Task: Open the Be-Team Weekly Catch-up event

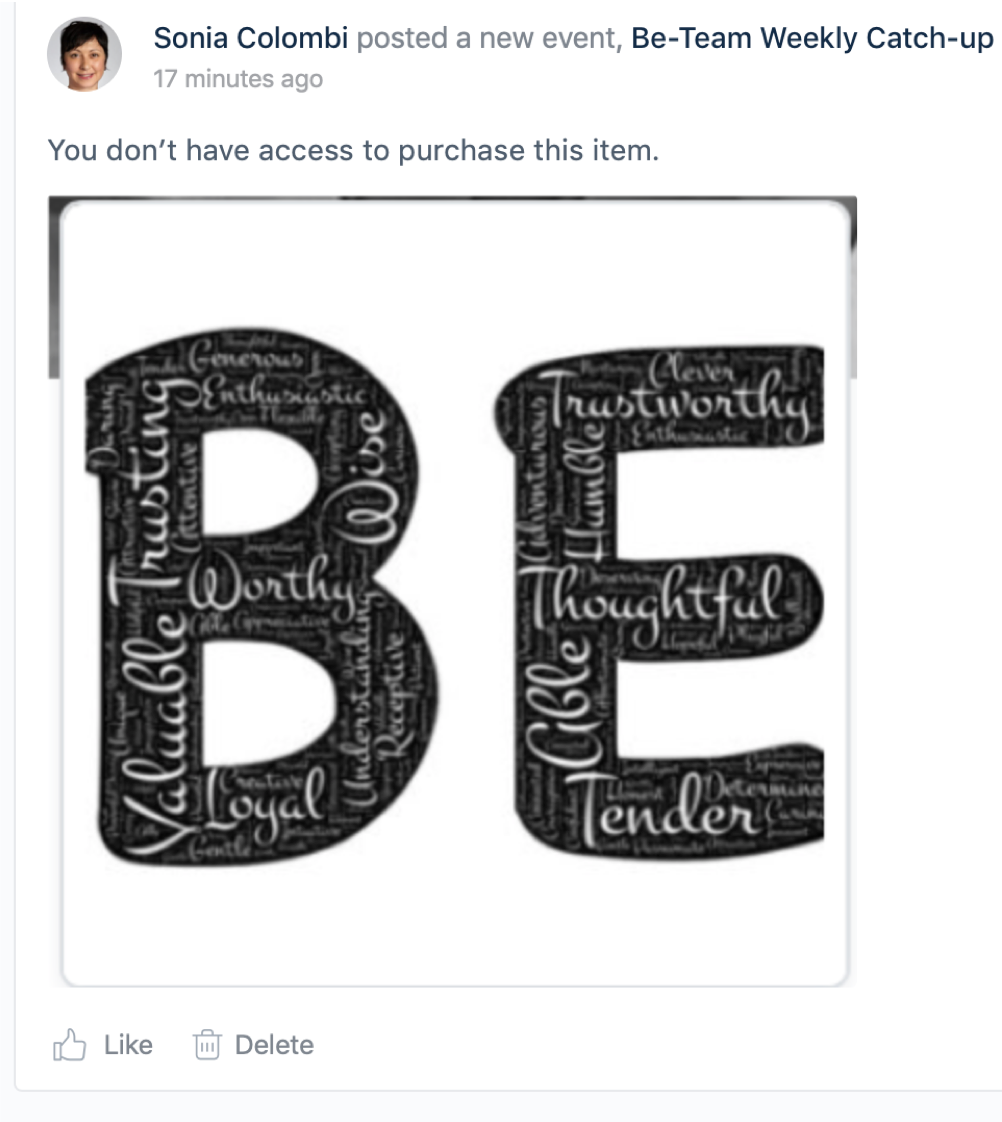Action: click(x=812, y=38)
